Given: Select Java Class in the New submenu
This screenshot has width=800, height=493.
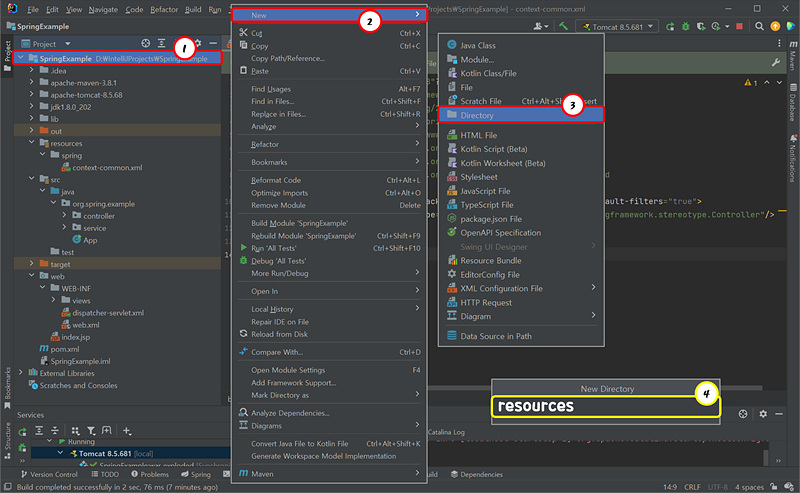Looking at the screenshot, I should [521, 45].
